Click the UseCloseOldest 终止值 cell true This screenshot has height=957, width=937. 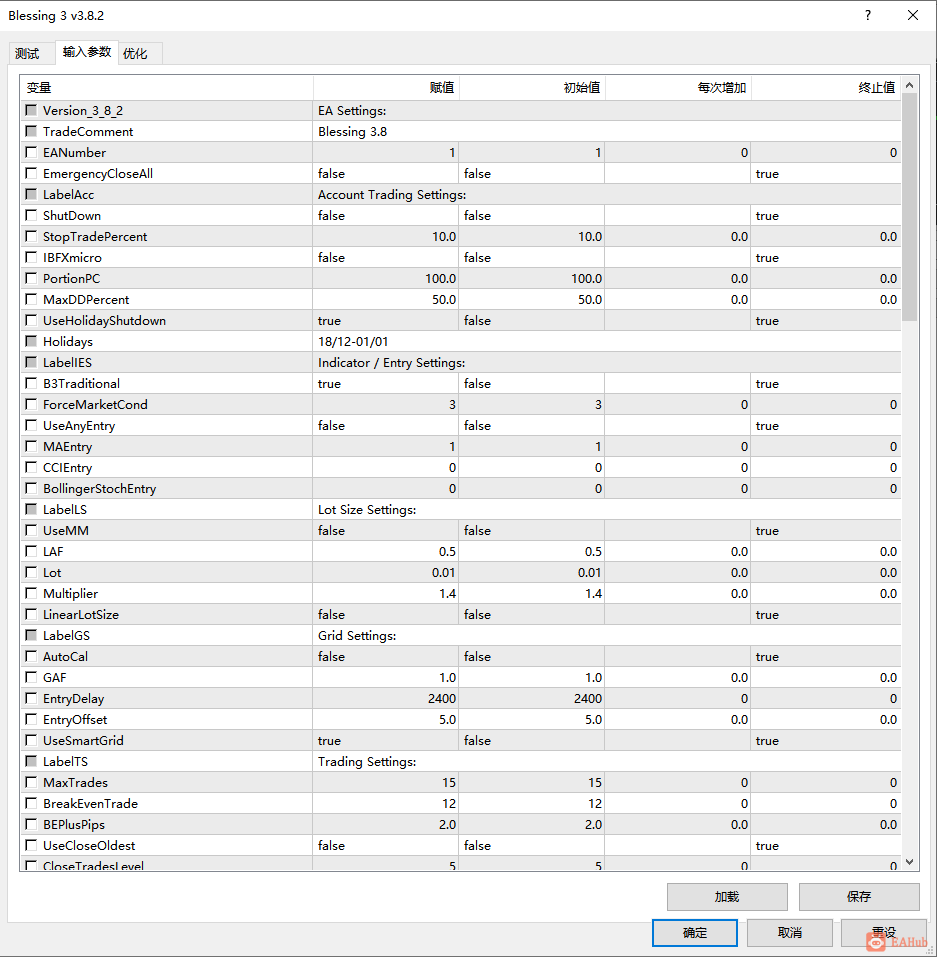[x=826, y=846]
